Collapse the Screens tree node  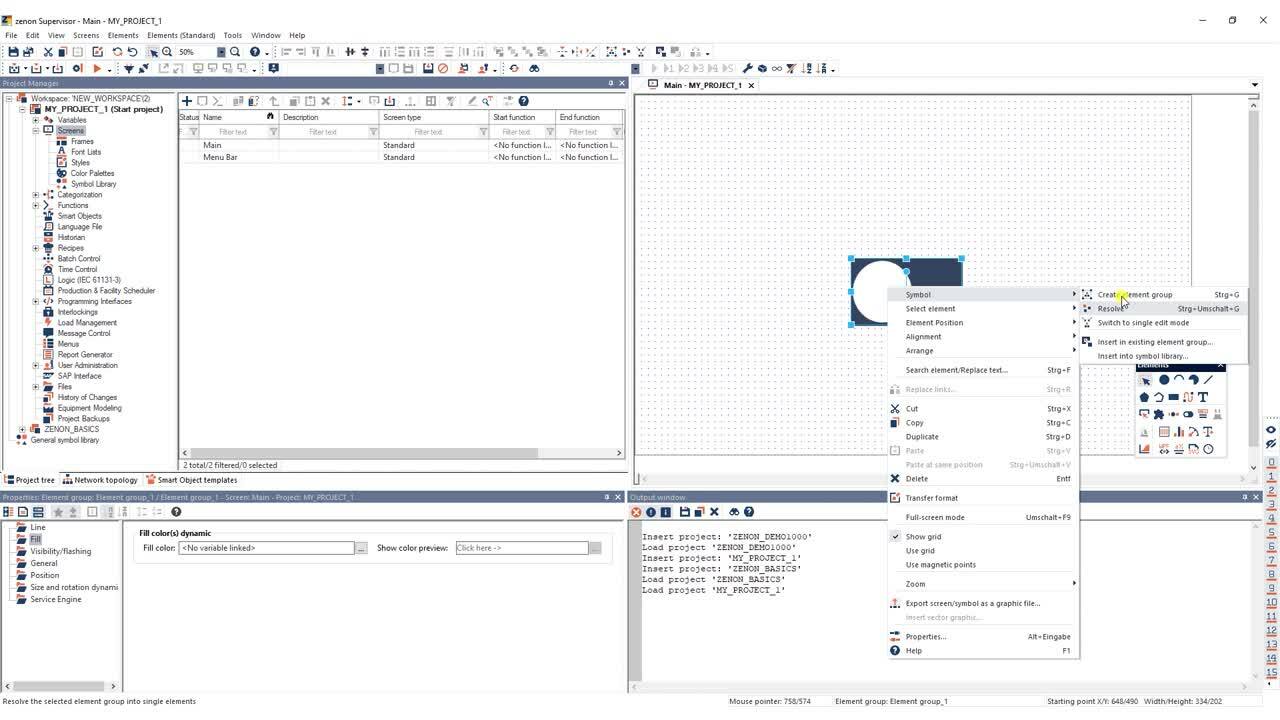pyautogui.click(x=36, y=131)
